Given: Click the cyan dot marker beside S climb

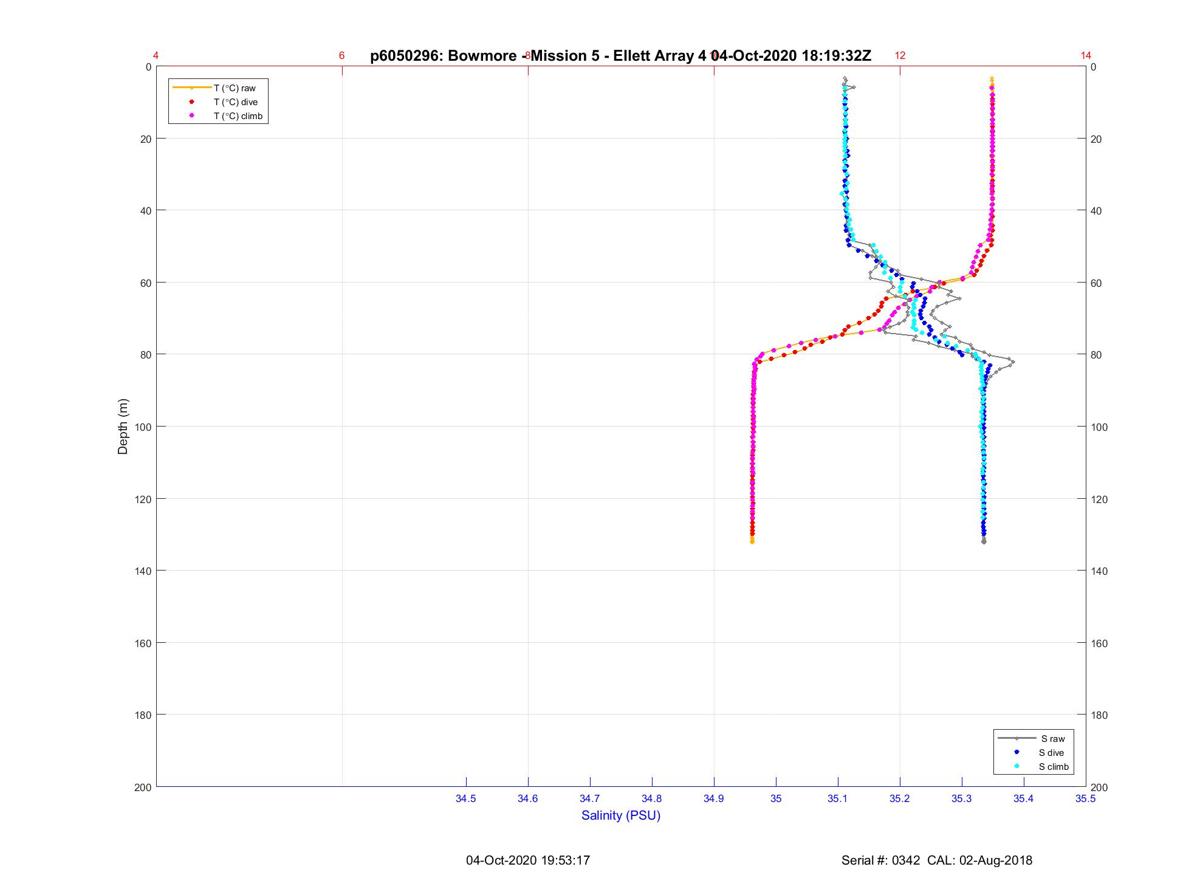Looking at the screenshot, I should (1017, 766).
